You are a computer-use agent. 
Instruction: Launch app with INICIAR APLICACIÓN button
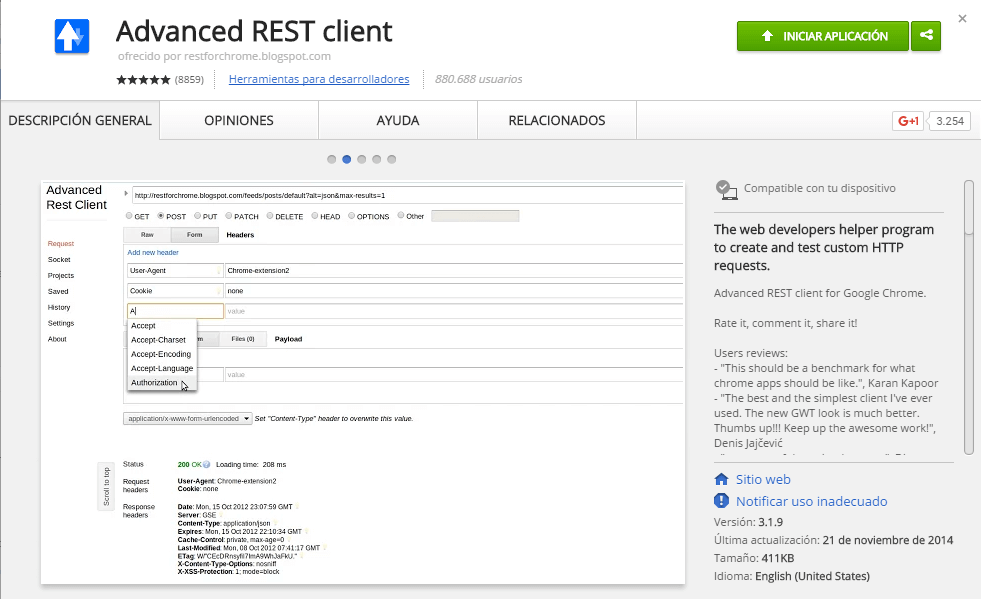[x=823, y=36]
